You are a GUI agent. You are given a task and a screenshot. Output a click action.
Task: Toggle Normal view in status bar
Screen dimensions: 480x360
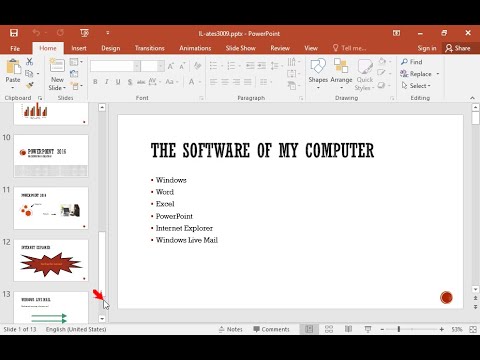coord(309,329)
